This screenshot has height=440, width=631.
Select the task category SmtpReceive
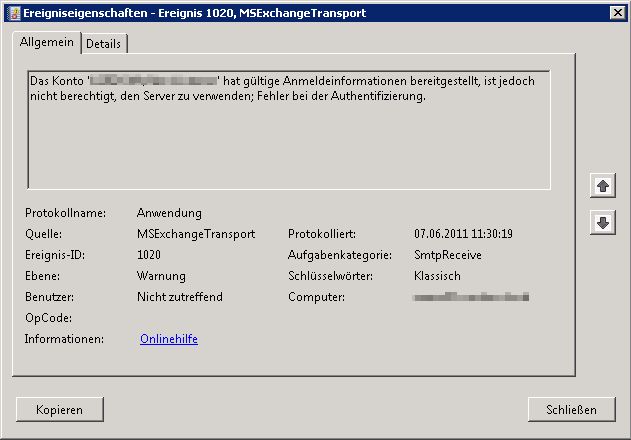click(x=448, y=255)
